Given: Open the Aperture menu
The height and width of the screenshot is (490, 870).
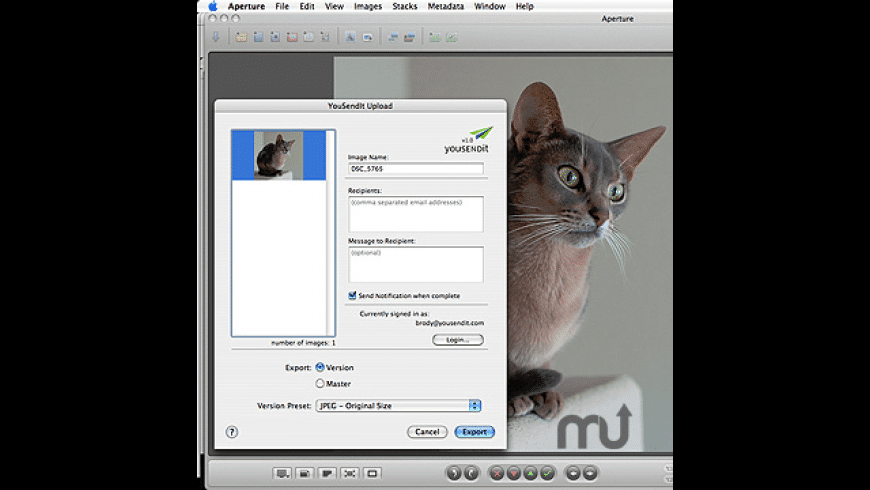Looking at the screenshot, I should tap(246, 6).
